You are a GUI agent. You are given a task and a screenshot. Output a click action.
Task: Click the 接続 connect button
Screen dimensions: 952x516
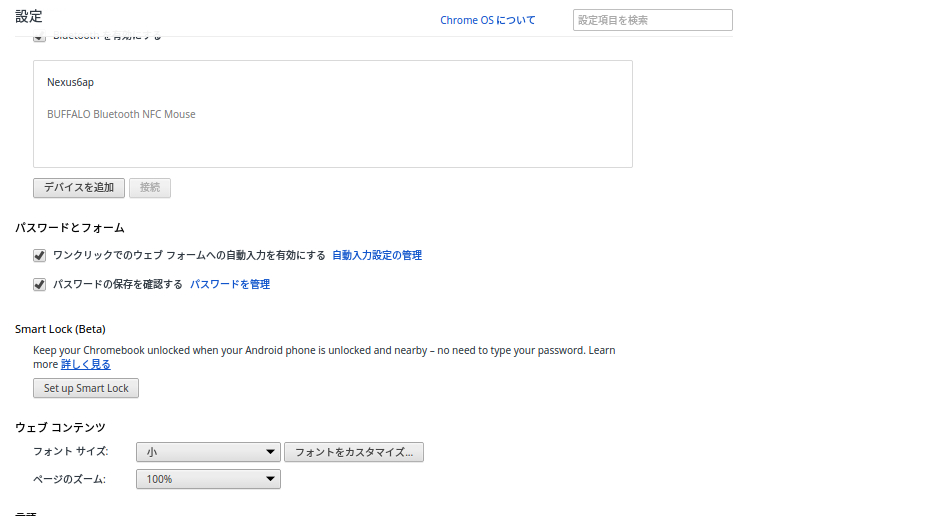pyautogui.click(x=150, y=188)
